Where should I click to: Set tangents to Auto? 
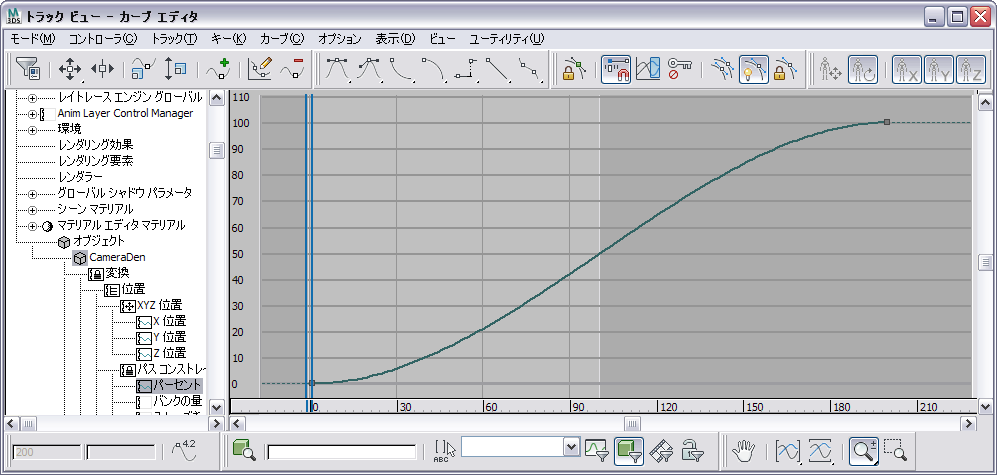coord(337,69)
